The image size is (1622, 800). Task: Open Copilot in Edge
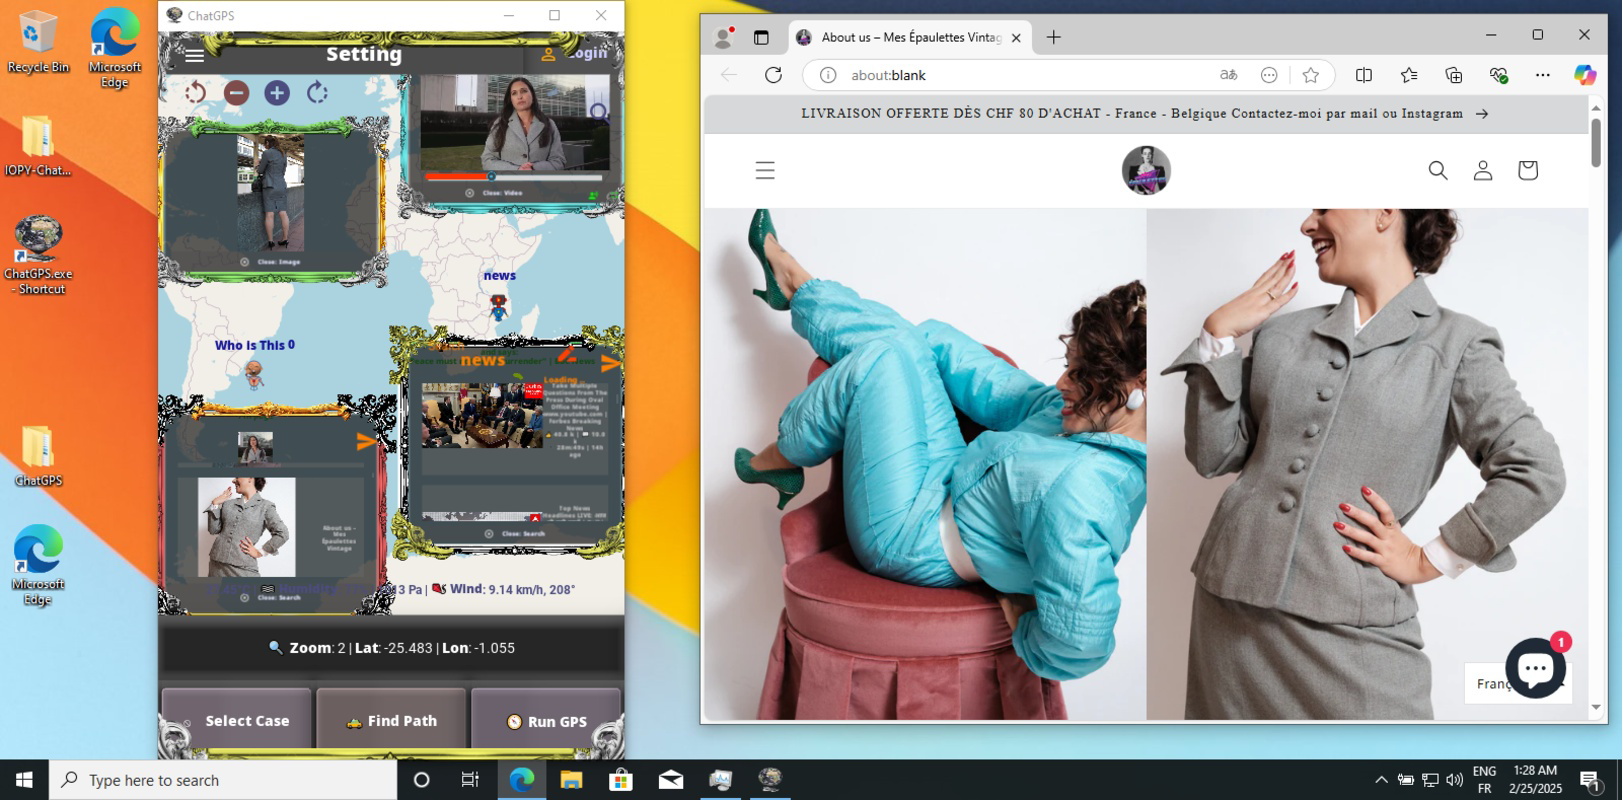point(1585,75)
